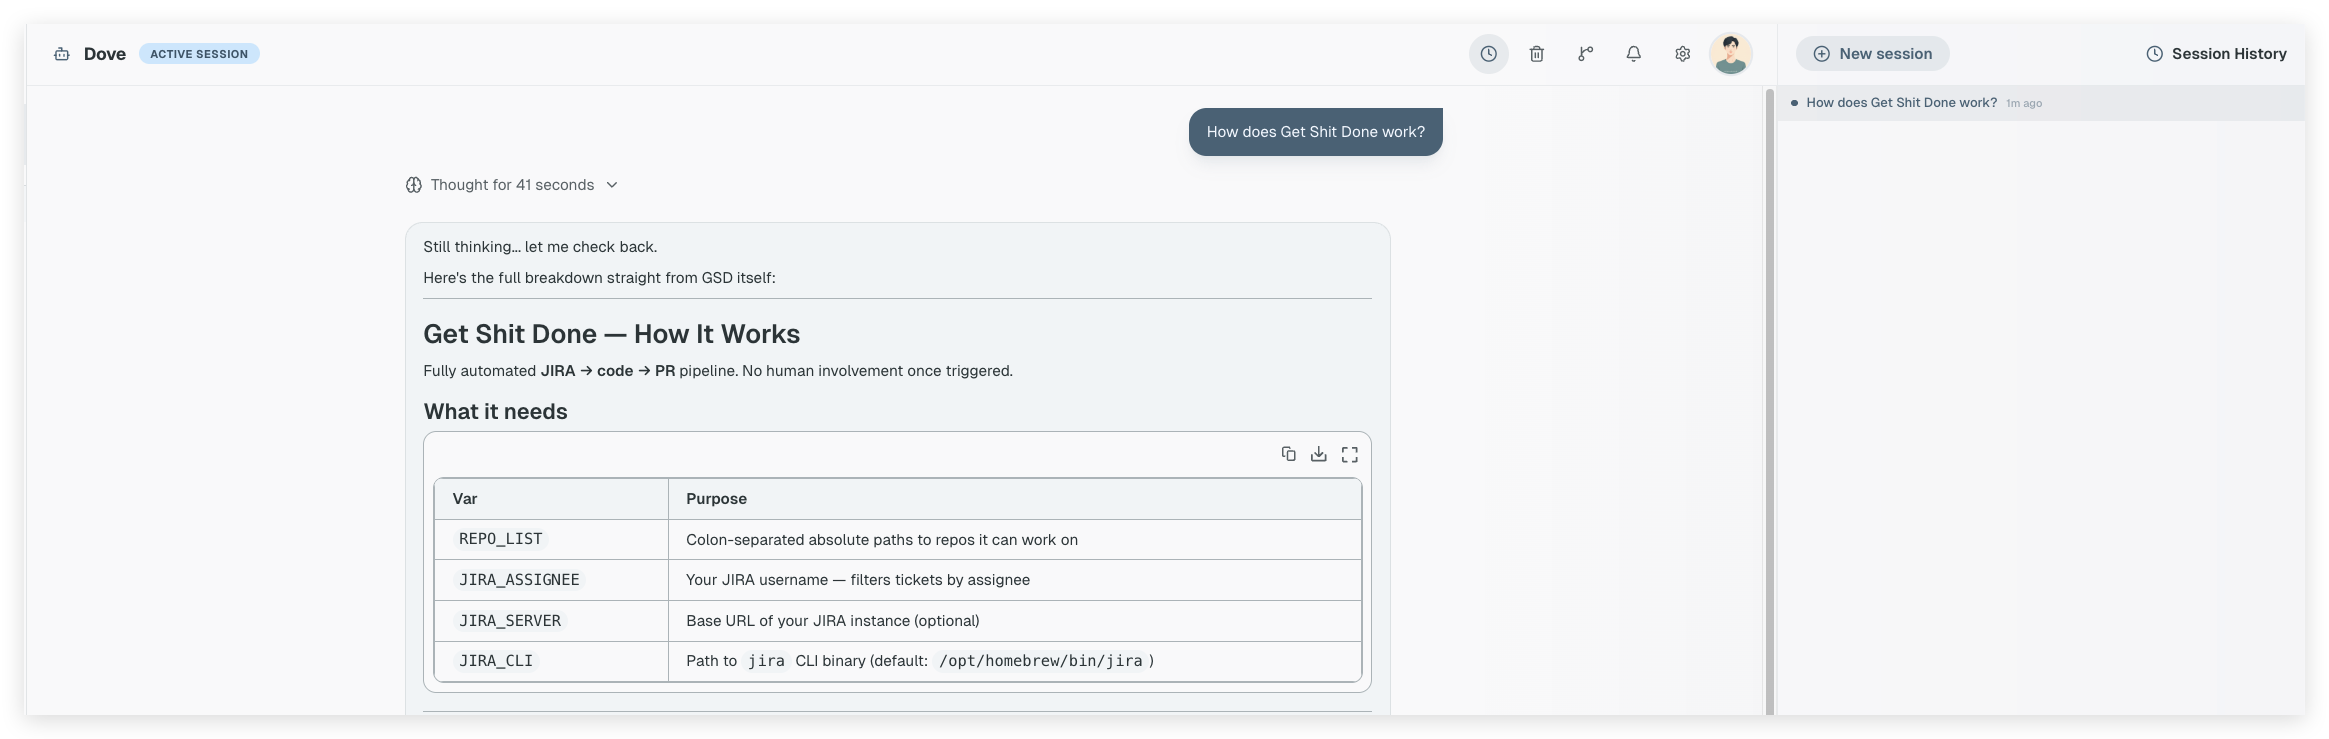Click the user message bubble

pos(1315,132)
